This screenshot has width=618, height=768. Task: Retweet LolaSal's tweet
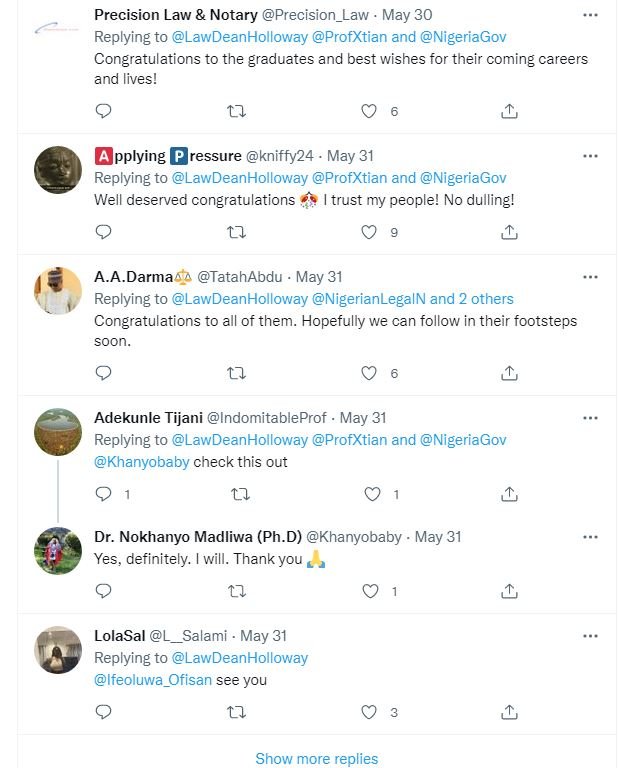[237, 712]
